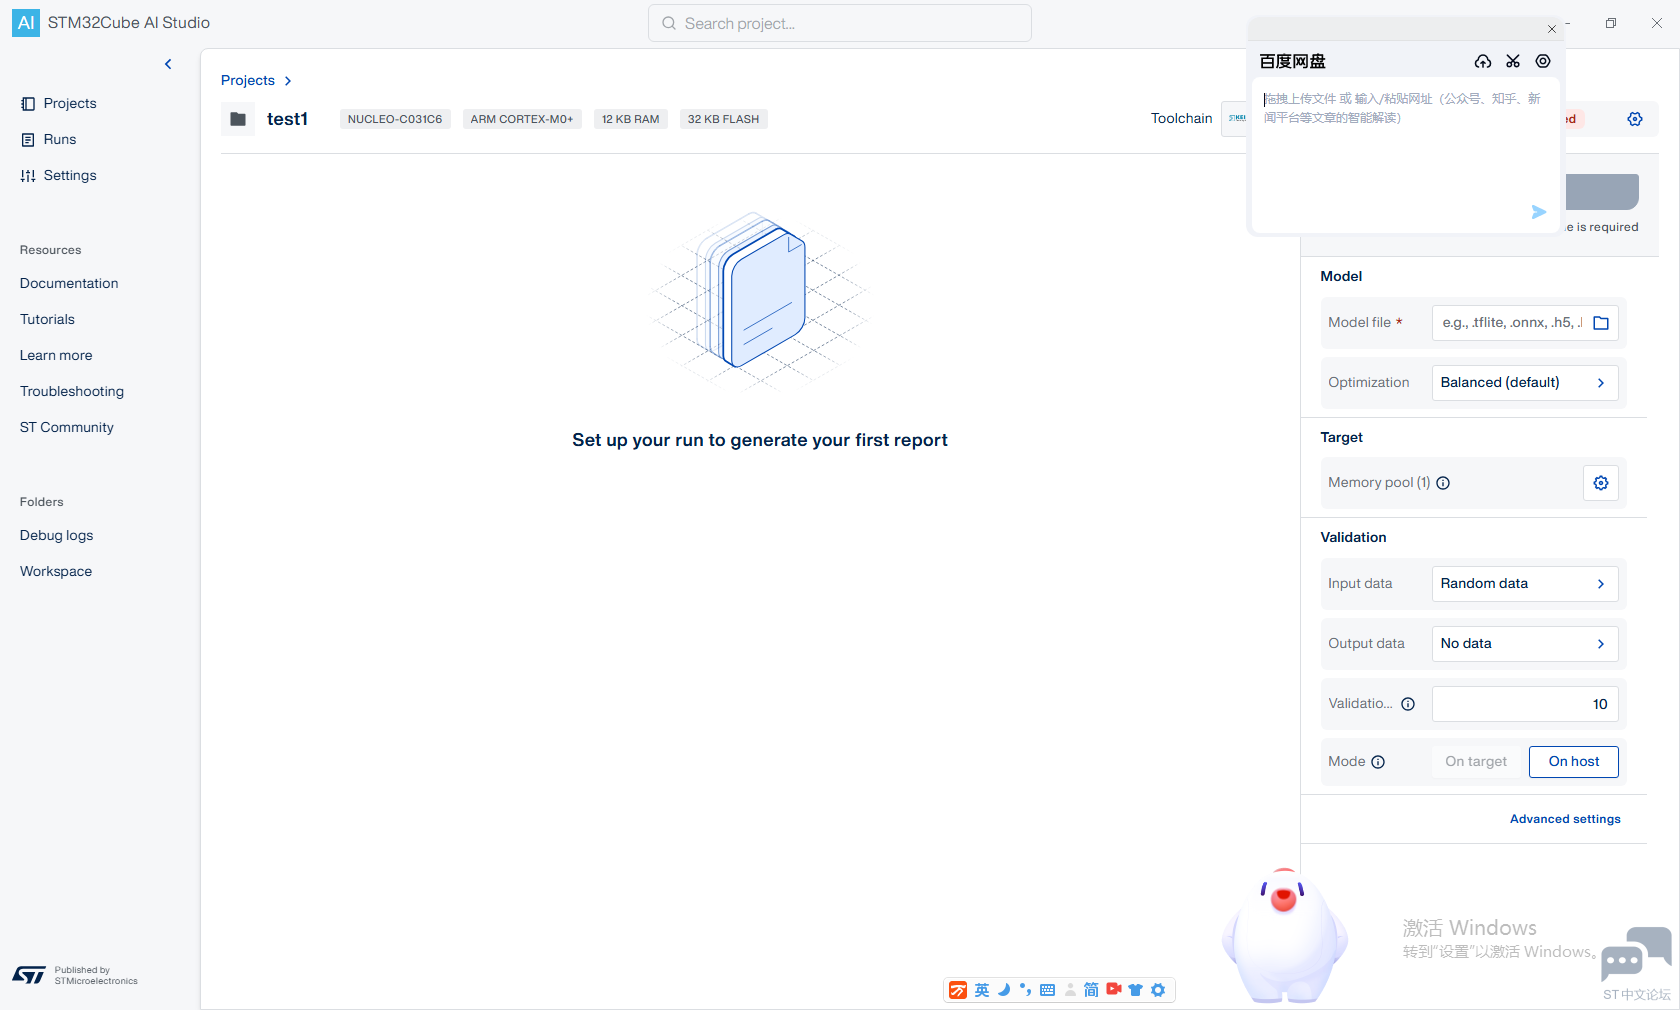Screen dimensions: 1680x1010
Task: Open the Optimization Balanced (default) dropdown
Action: tap(1525, 383)
